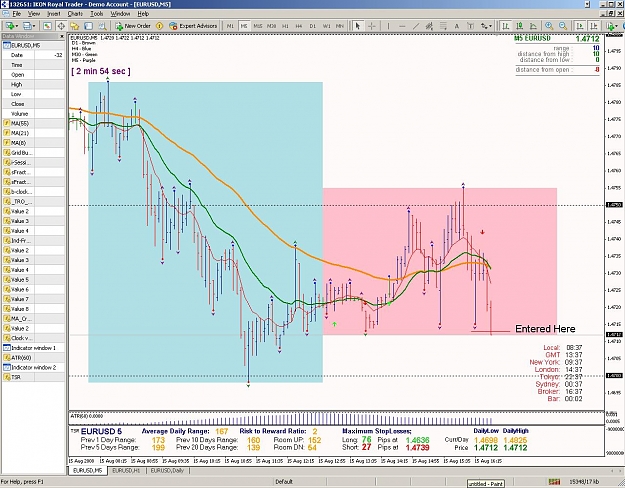The image size is (625, 488).
Task: Toggle chart Auto Scroll
Action: tap(580, 26)
